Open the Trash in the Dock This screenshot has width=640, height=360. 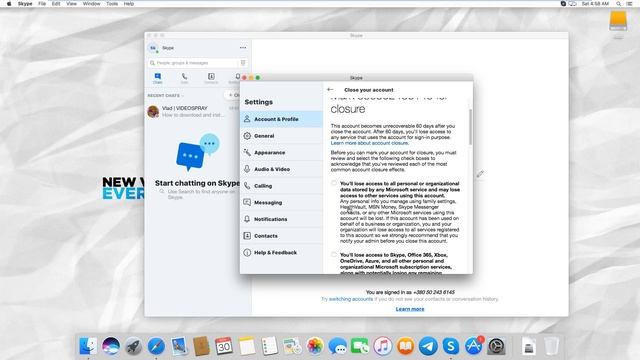coord(551,346)
